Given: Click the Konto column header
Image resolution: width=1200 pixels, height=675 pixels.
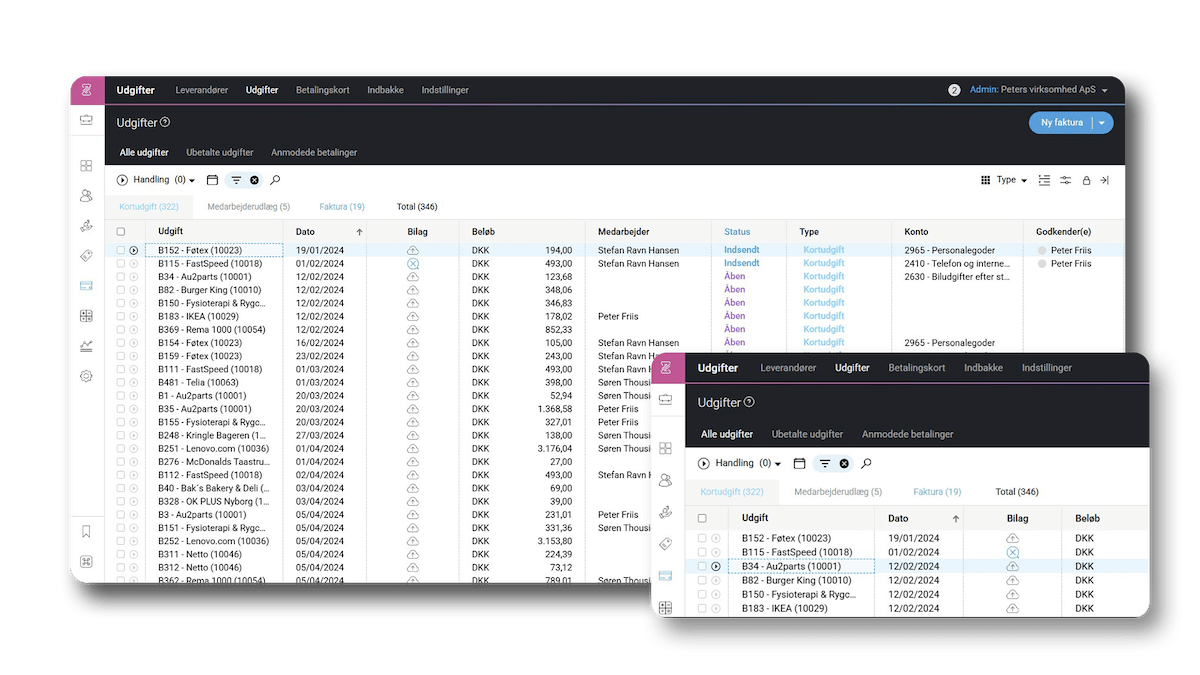Looking at the screenshot, I should [916, 232].
